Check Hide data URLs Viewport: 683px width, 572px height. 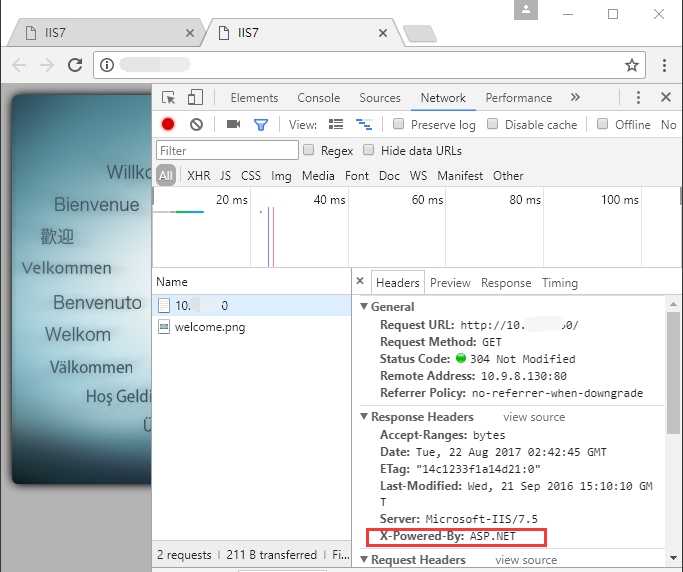pyautogui.click(x=369, y=150)
